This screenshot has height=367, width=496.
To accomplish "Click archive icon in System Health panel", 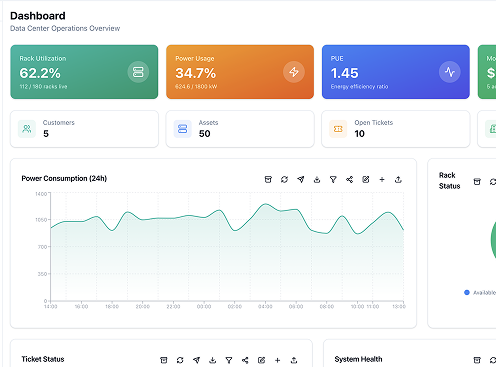I will (477, 360).
